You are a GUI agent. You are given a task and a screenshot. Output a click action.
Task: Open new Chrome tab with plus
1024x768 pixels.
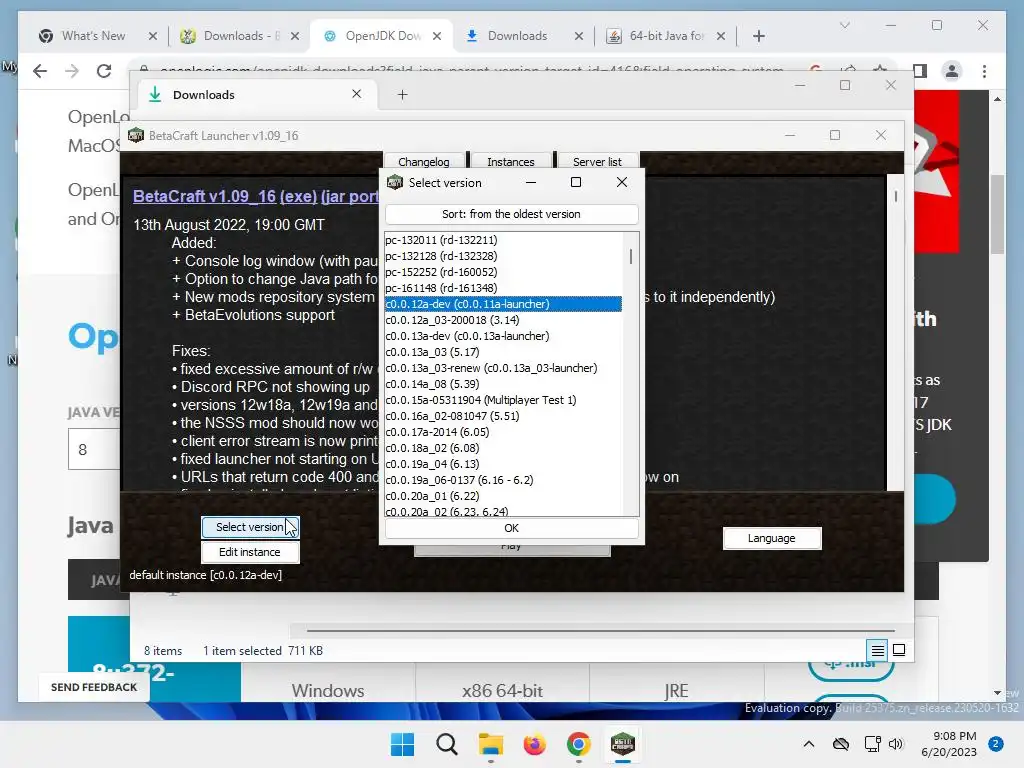click(758, 36)
